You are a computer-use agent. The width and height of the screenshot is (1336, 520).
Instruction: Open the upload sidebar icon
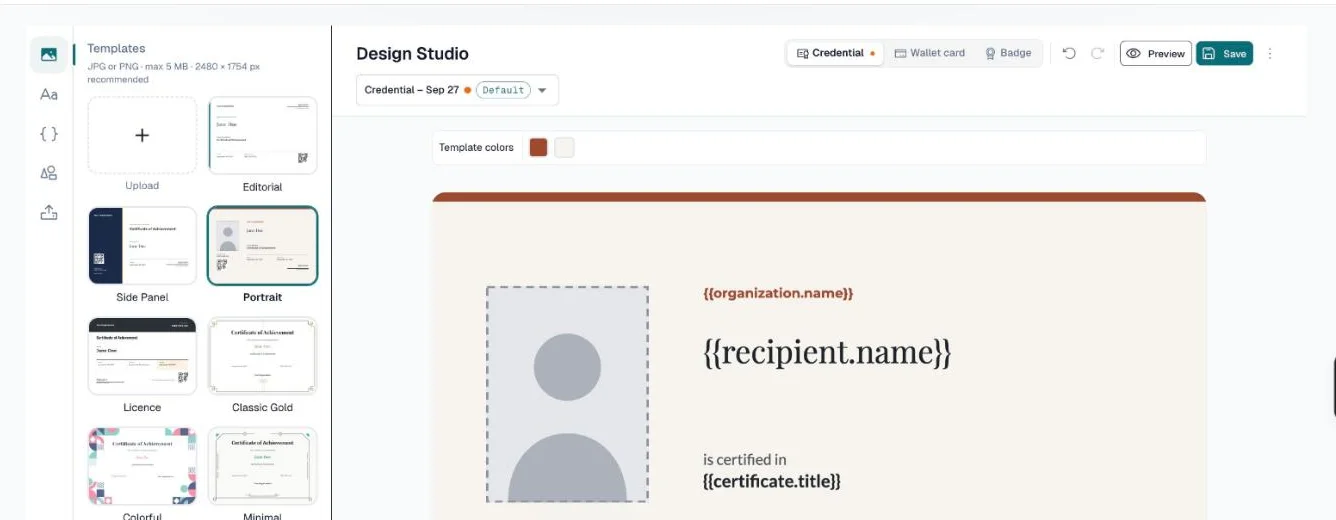click(x=48, y=212)
